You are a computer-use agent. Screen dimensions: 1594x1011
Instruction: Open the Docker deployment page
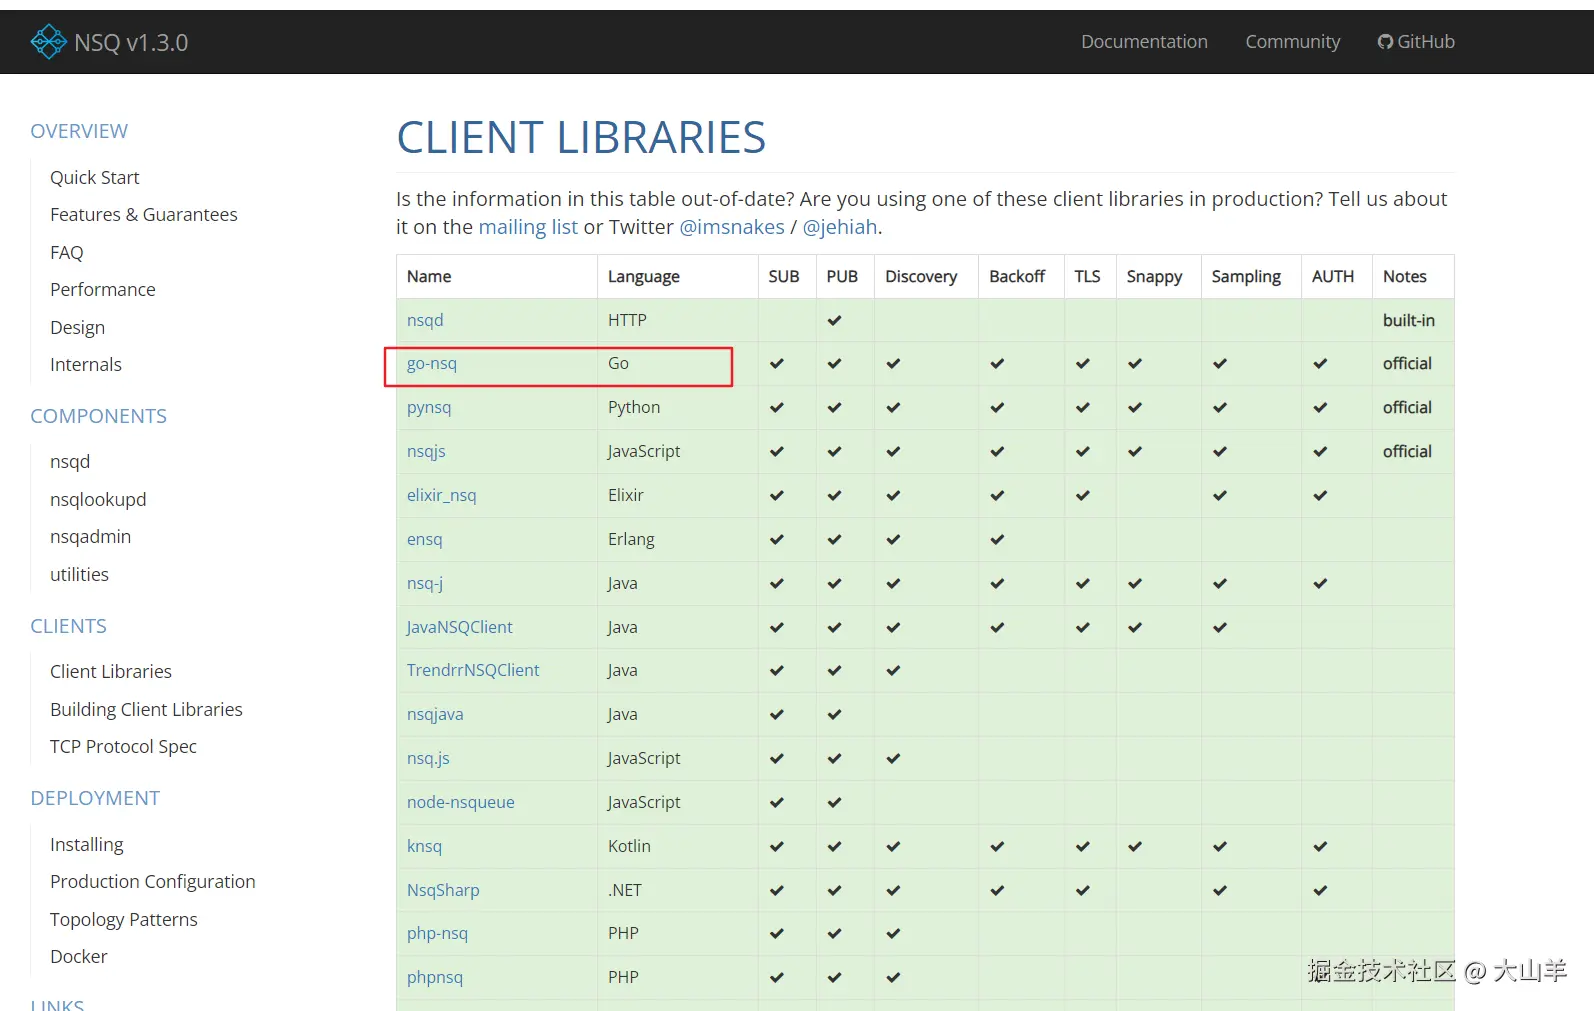click(x=79, y=957)
